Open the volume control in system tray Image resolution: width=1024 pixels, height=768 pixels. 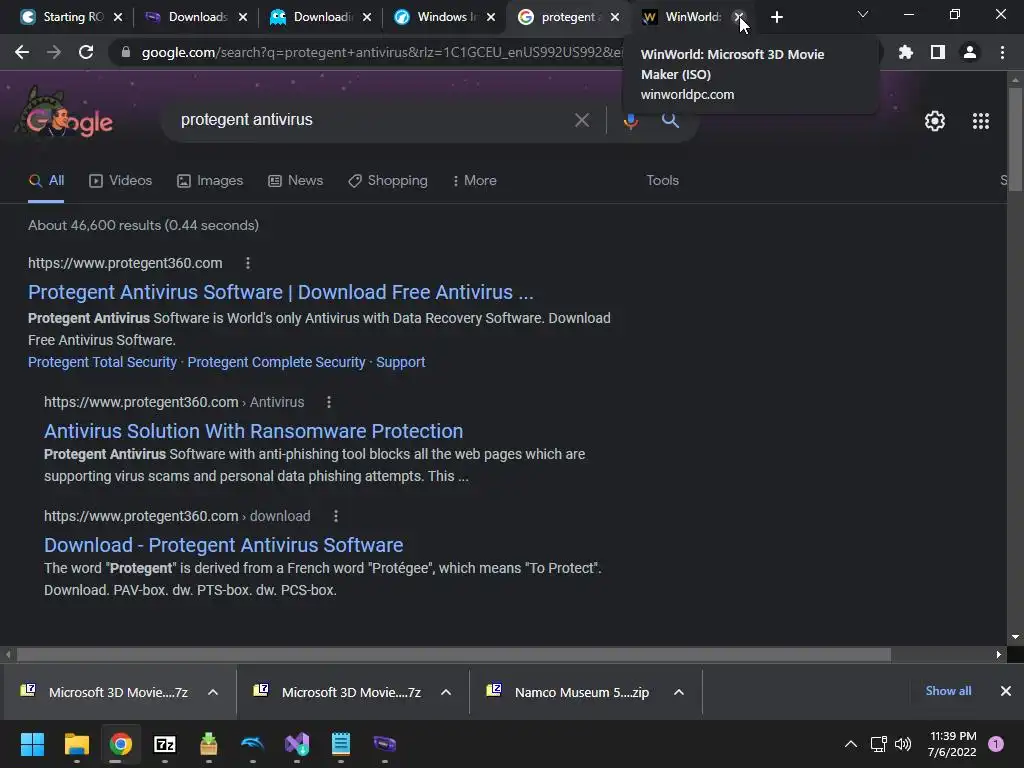pyautogui.click(x=903, y=744)
